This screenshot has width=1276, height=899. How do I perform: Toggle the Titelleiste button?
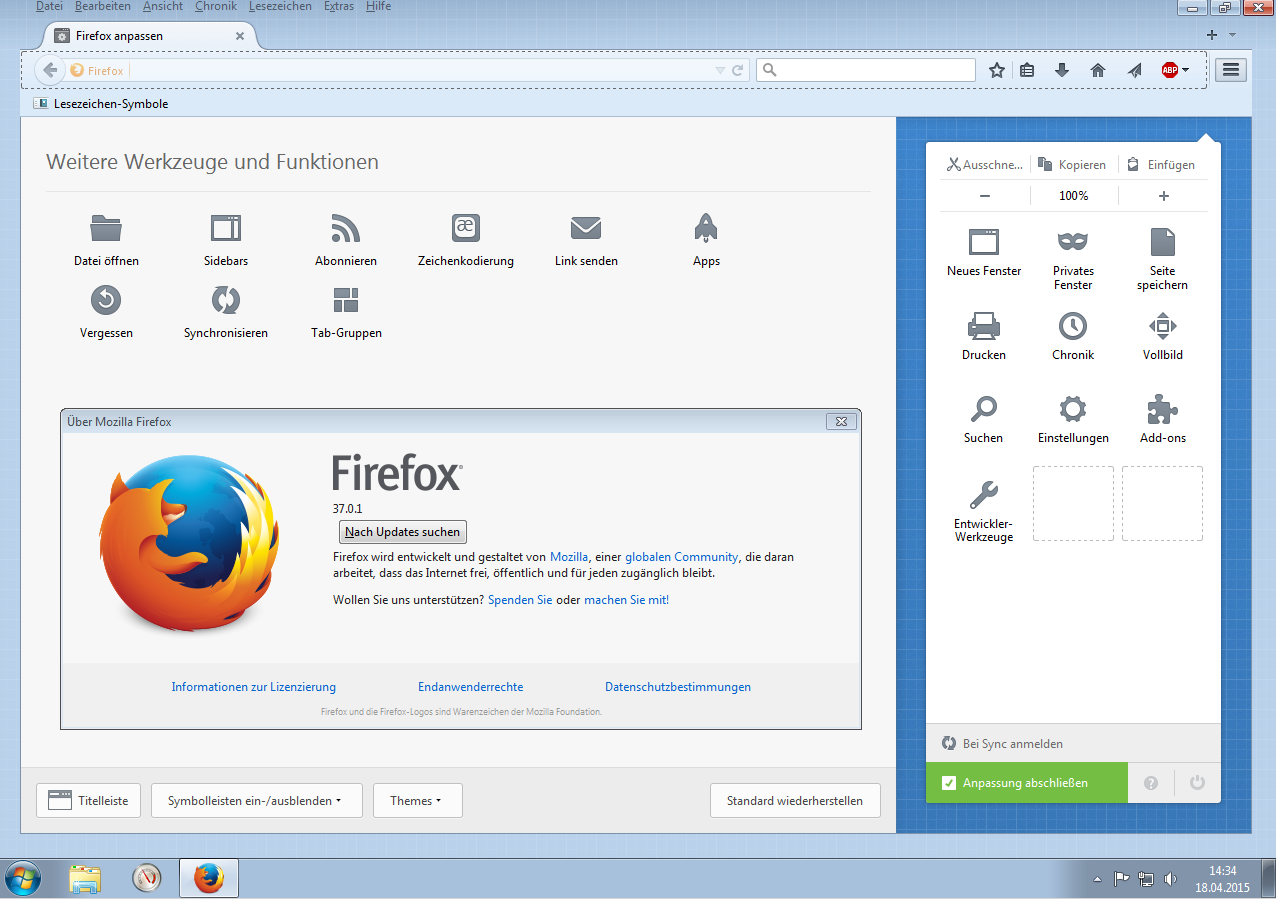click(89, 800)
